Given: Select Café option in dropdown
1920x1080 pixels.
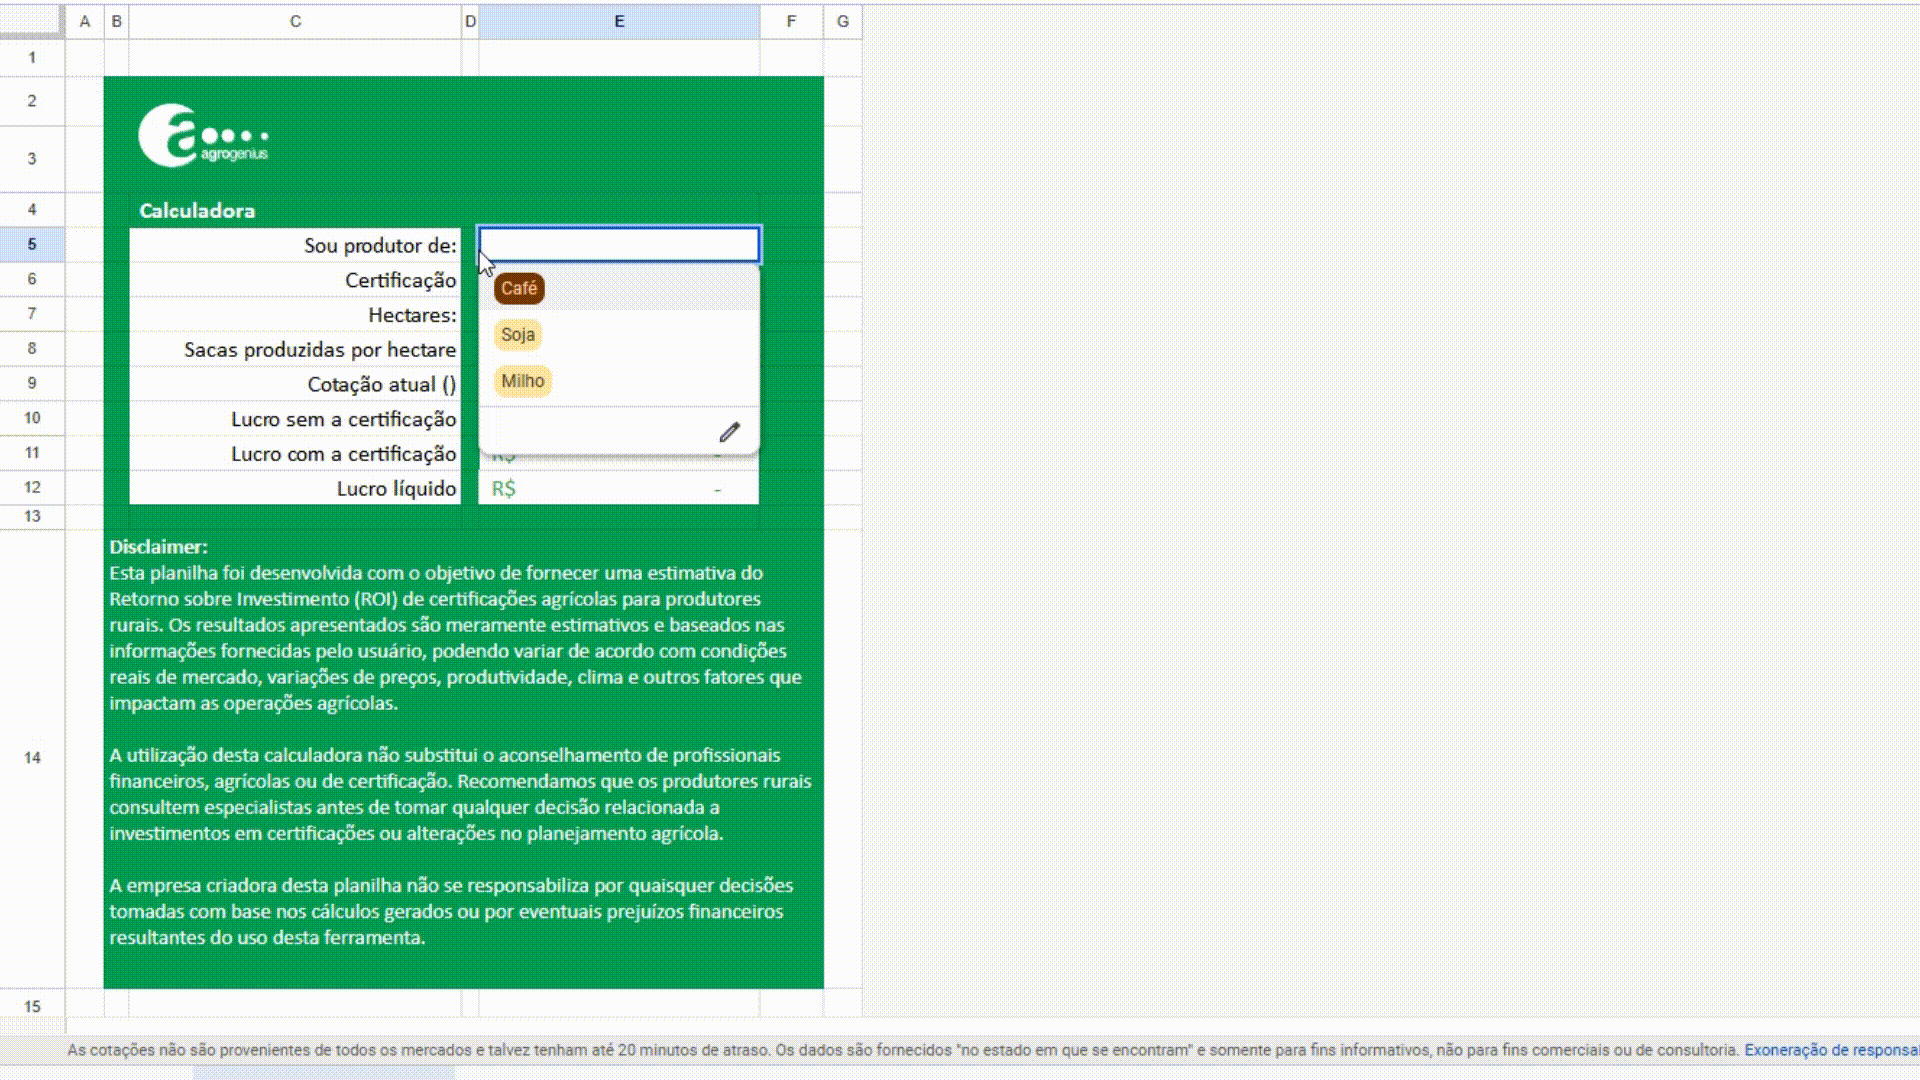Looking at the screenshot, I should (519, 288).
